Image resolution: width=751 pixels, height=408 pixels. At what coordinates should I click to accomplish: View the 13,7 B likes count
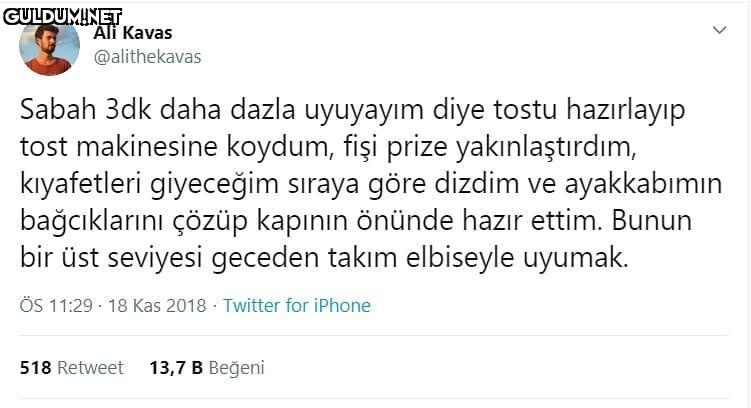[x=176, y=368]
